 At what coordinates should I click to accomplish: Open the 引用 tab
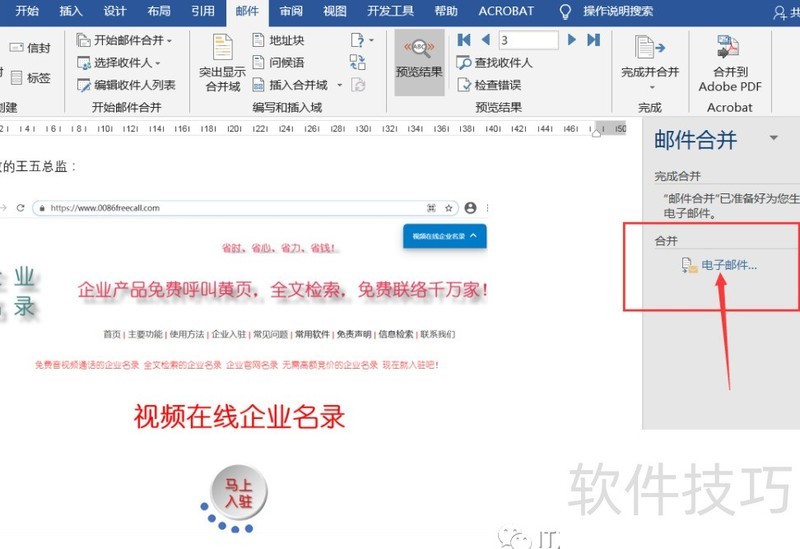pyautogui.click(x=203, y=11)
